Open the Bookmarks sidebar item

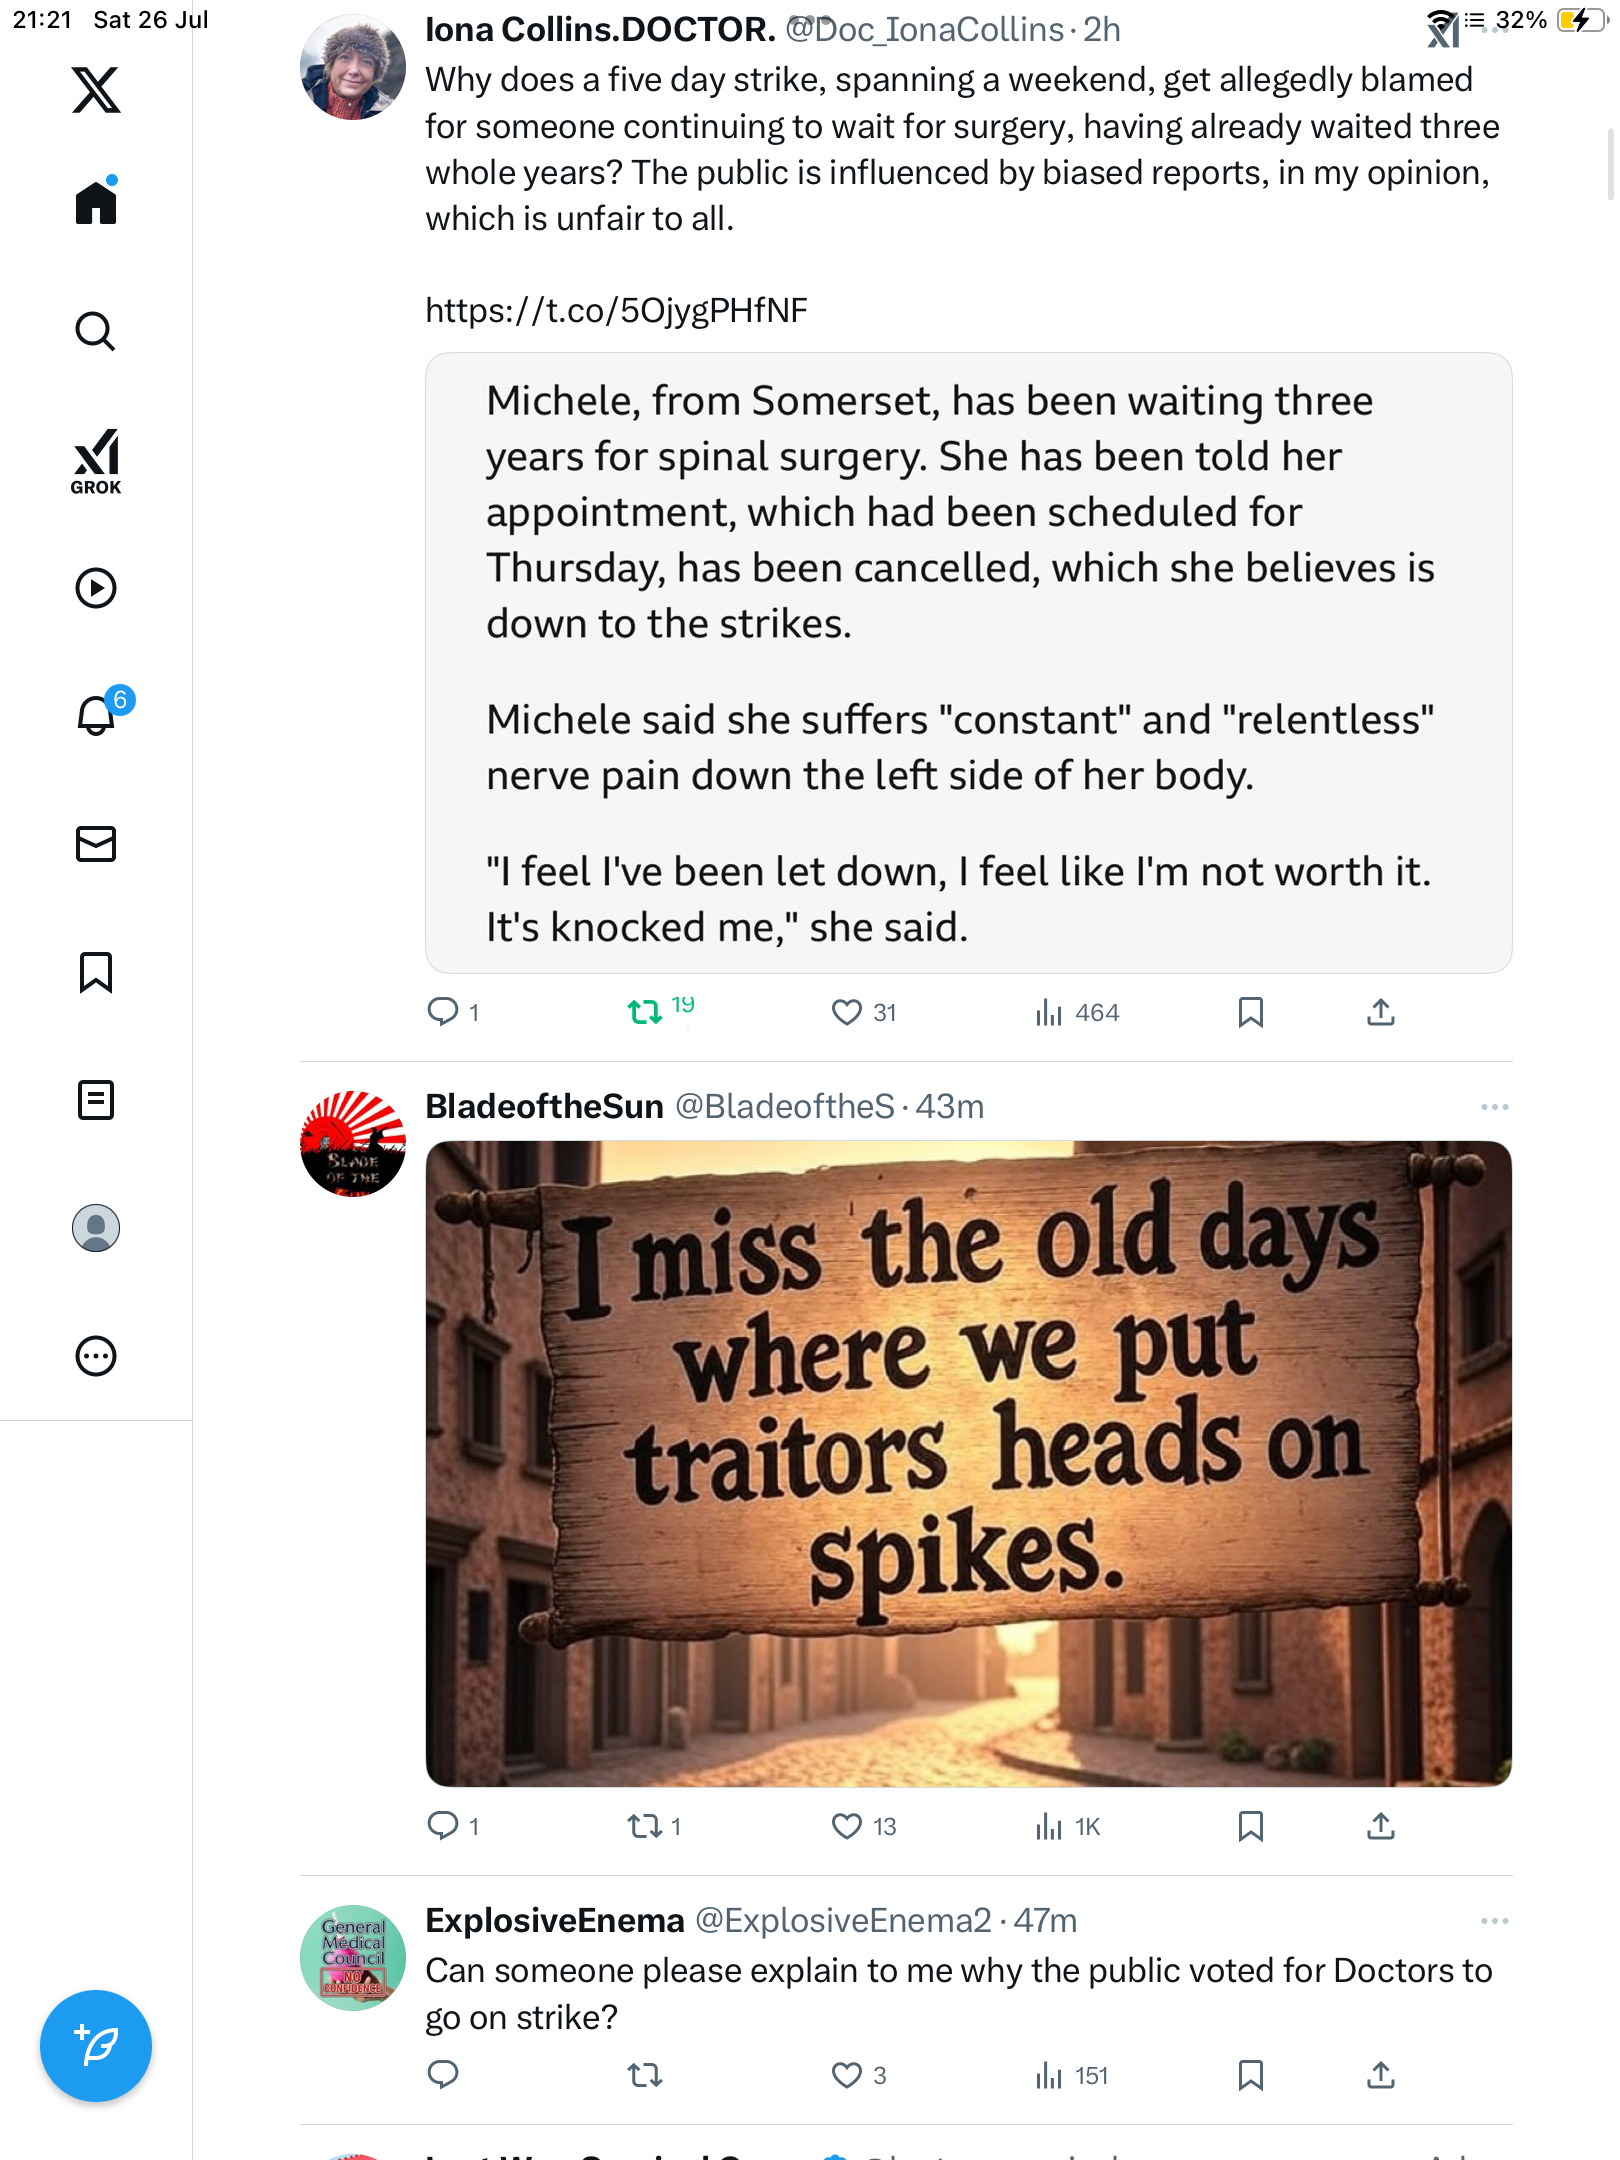[x=96, y=972]
